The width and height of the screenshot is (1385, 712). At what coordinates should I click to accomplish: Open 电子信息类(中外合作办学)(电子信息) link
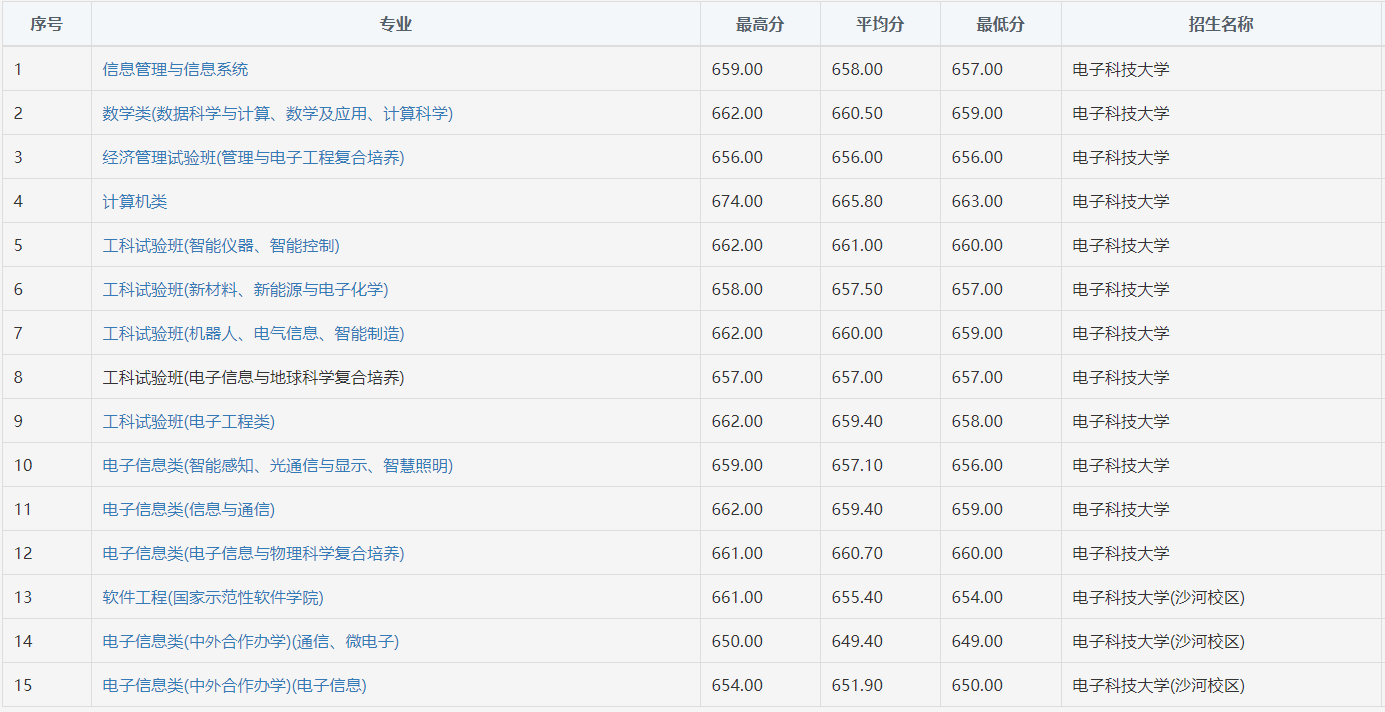coord(234,685)
